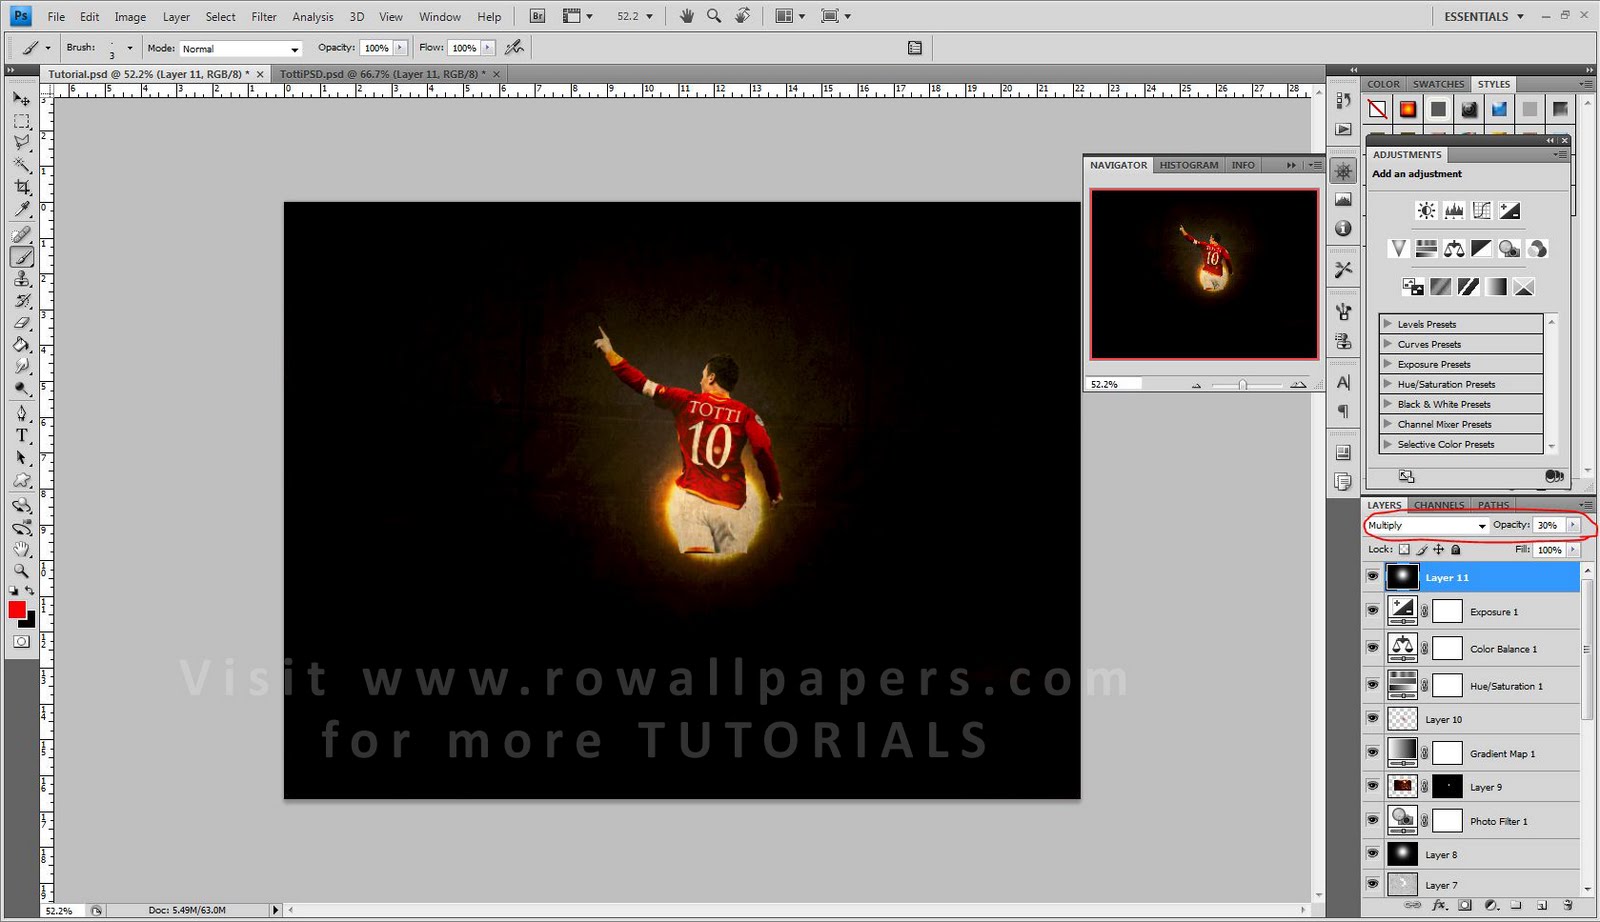Hide the Photo Filter 1 layer

pyautogui.click(x=1372, y=821)
